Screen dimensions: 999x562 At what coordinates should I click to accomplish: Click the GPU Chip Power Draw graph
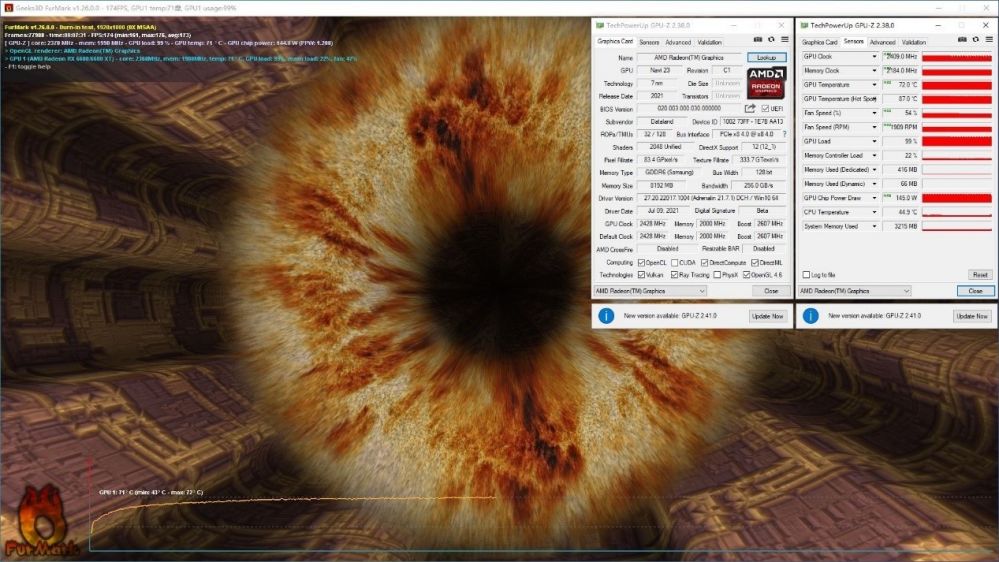click(957, 198)
